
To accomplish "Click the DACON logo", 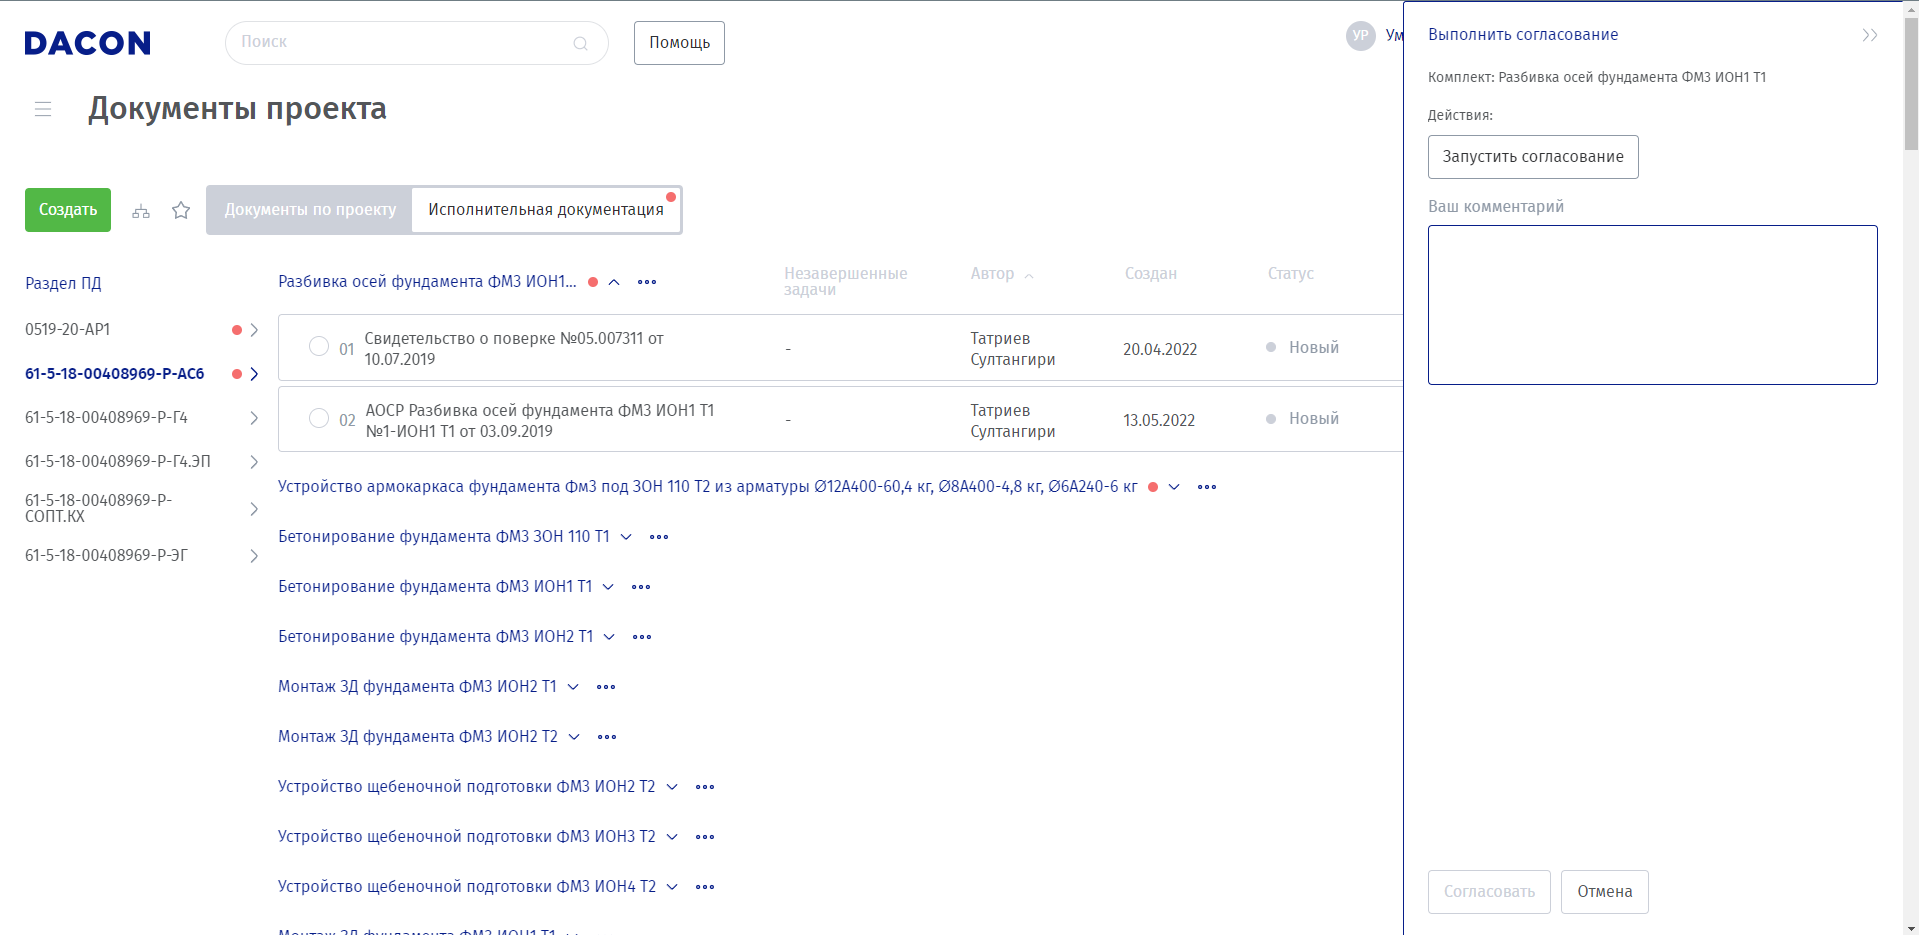I will (87, 43).
